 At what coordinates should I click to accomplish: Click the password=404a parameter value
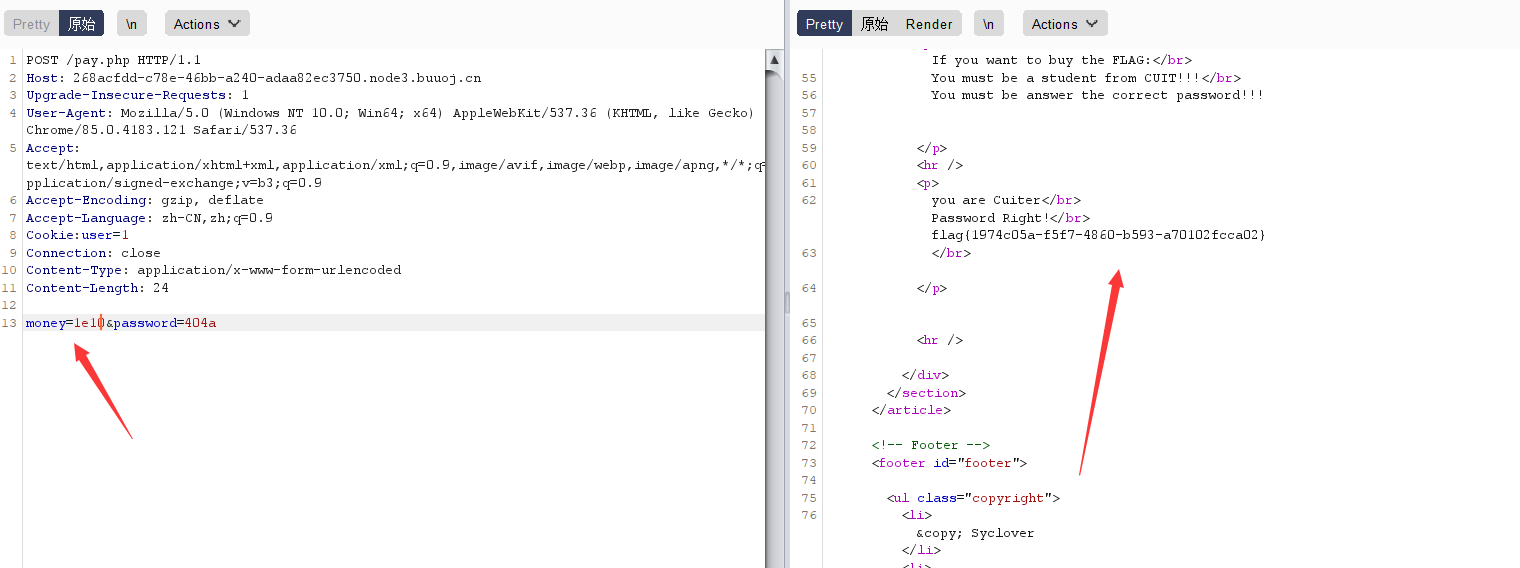[x=200, y=323]
